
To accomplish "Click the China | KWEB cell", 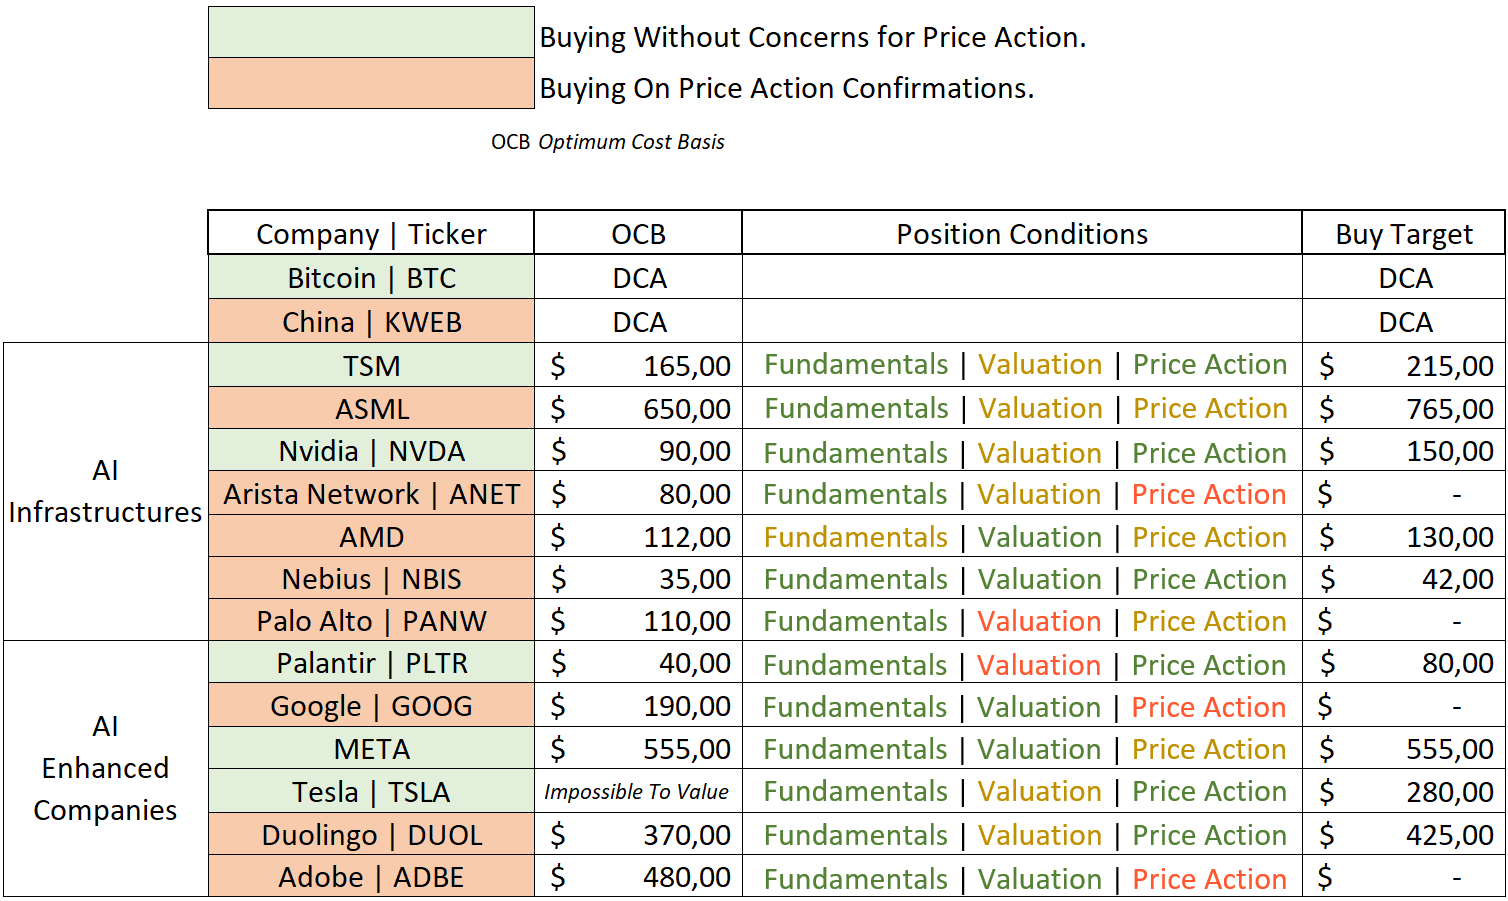I will (371, 322).
